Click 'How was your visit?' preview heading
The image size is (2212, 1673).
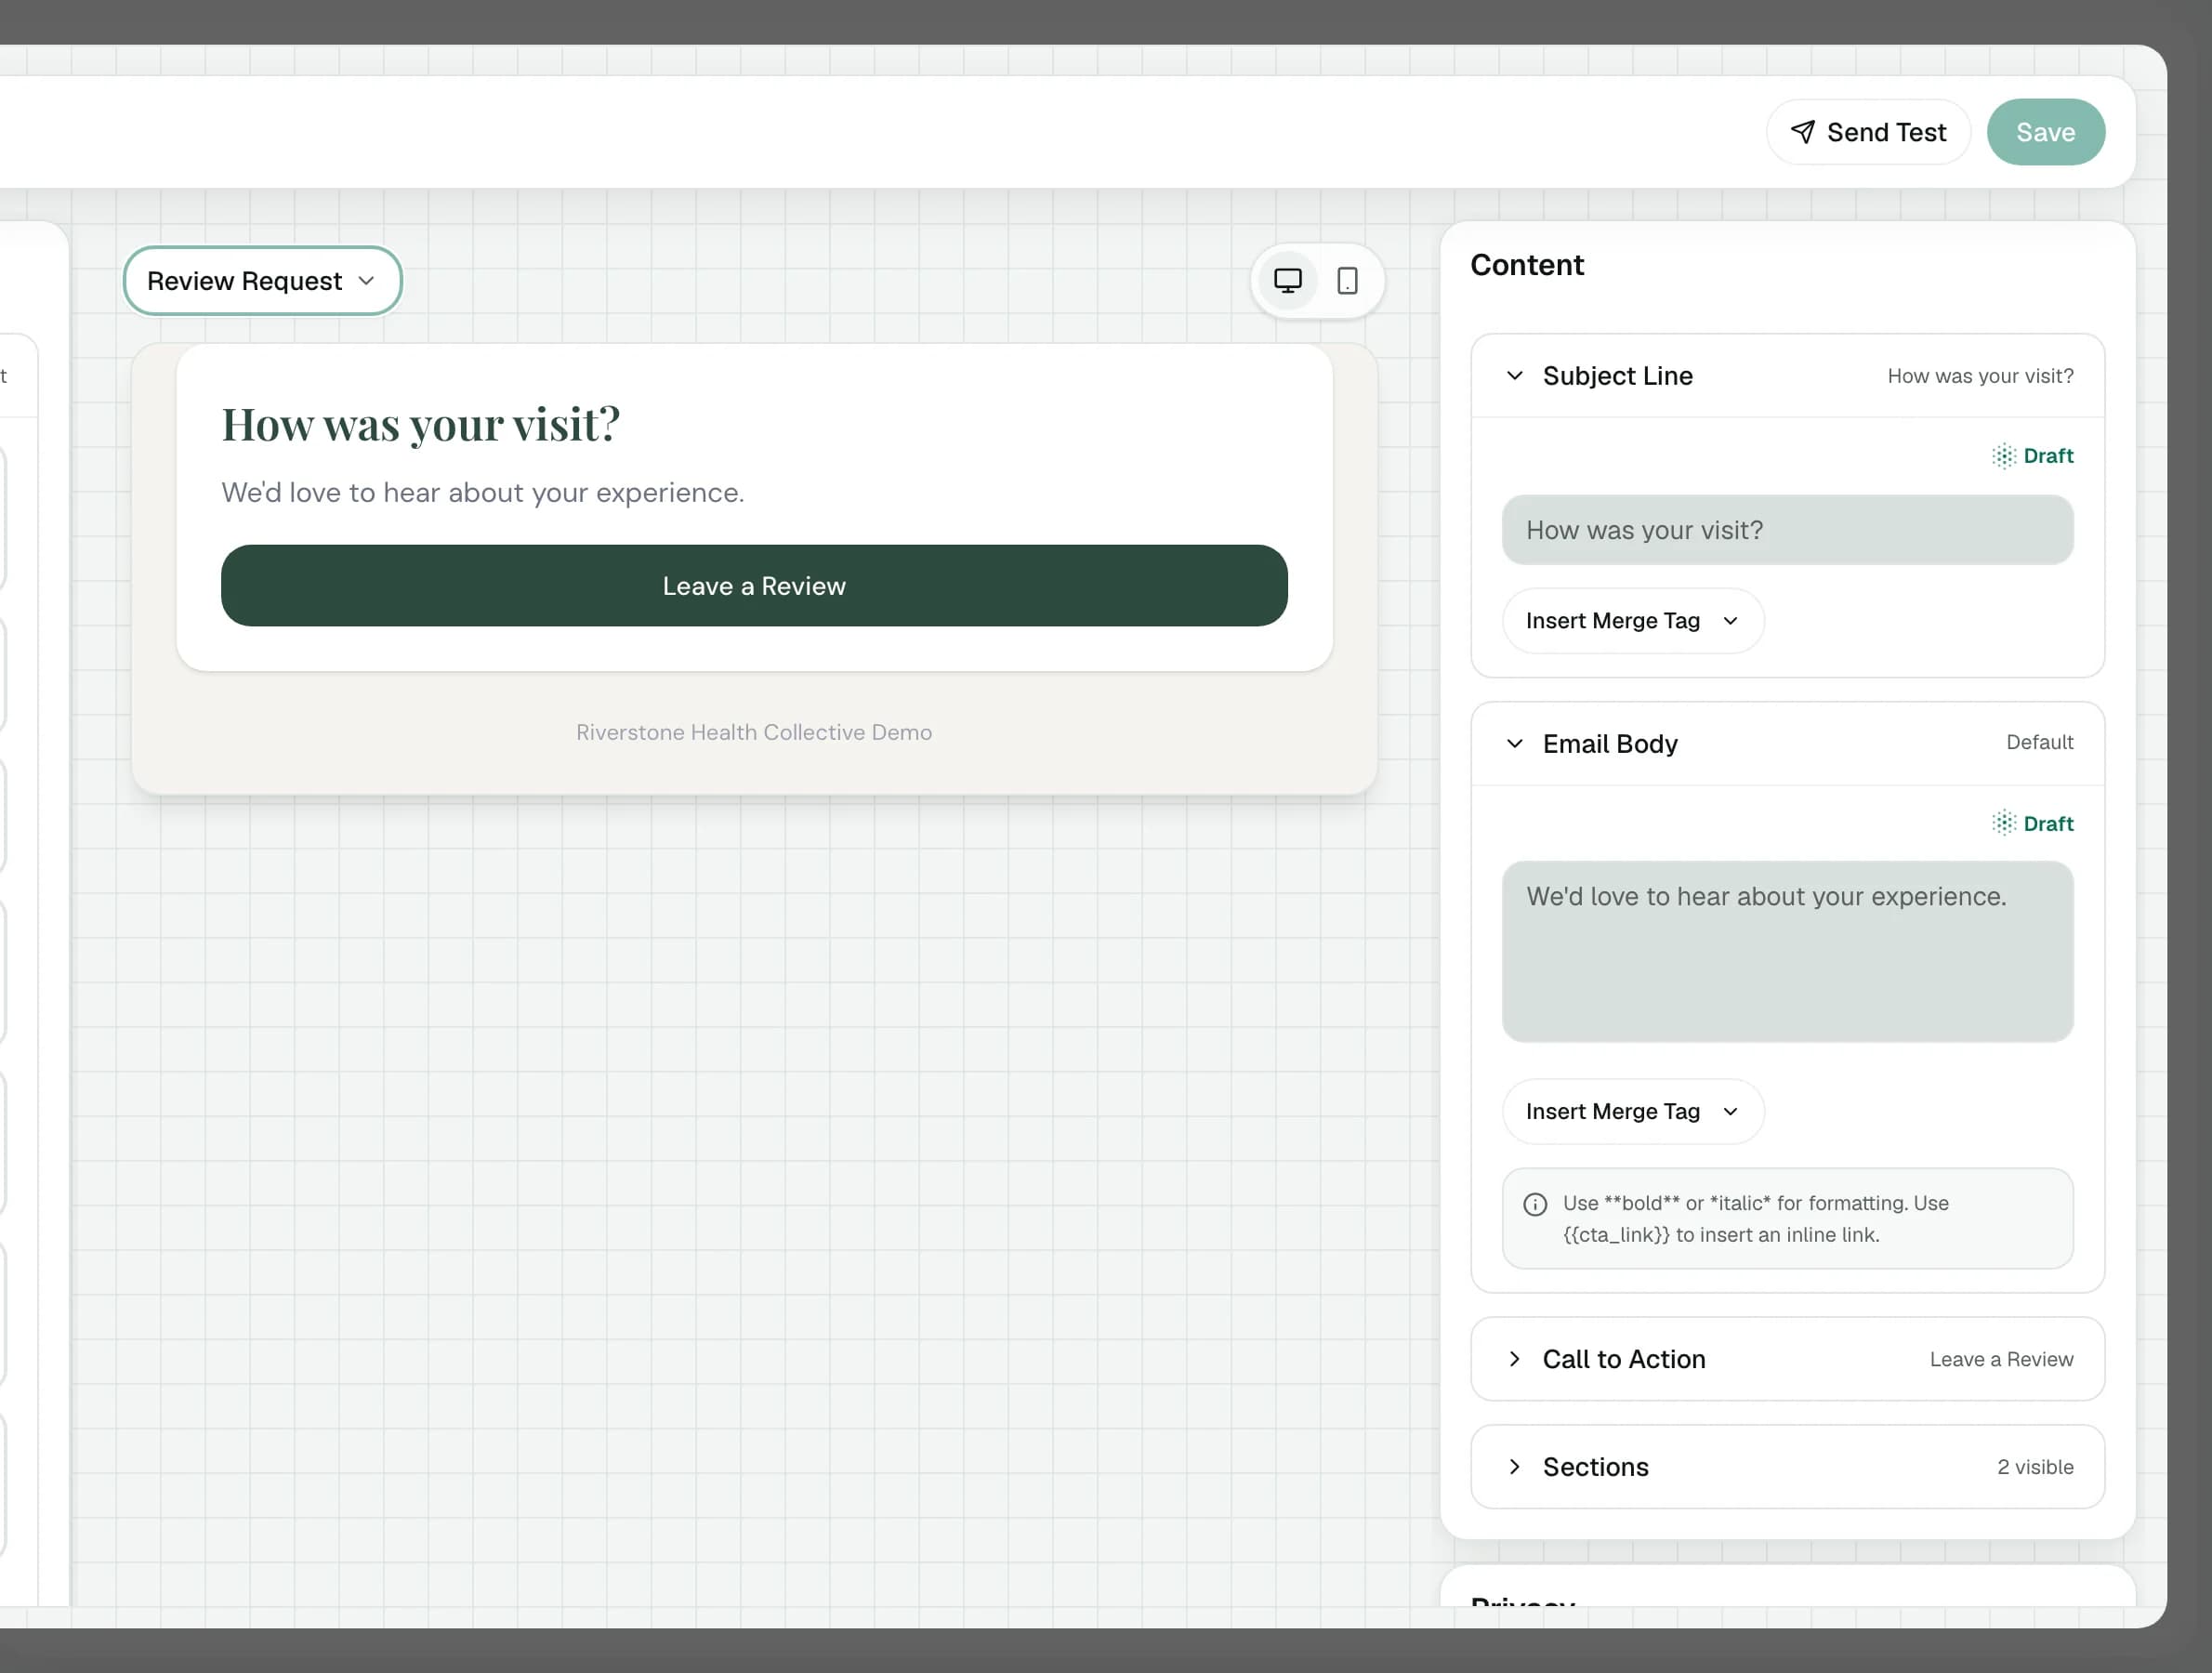421,424
